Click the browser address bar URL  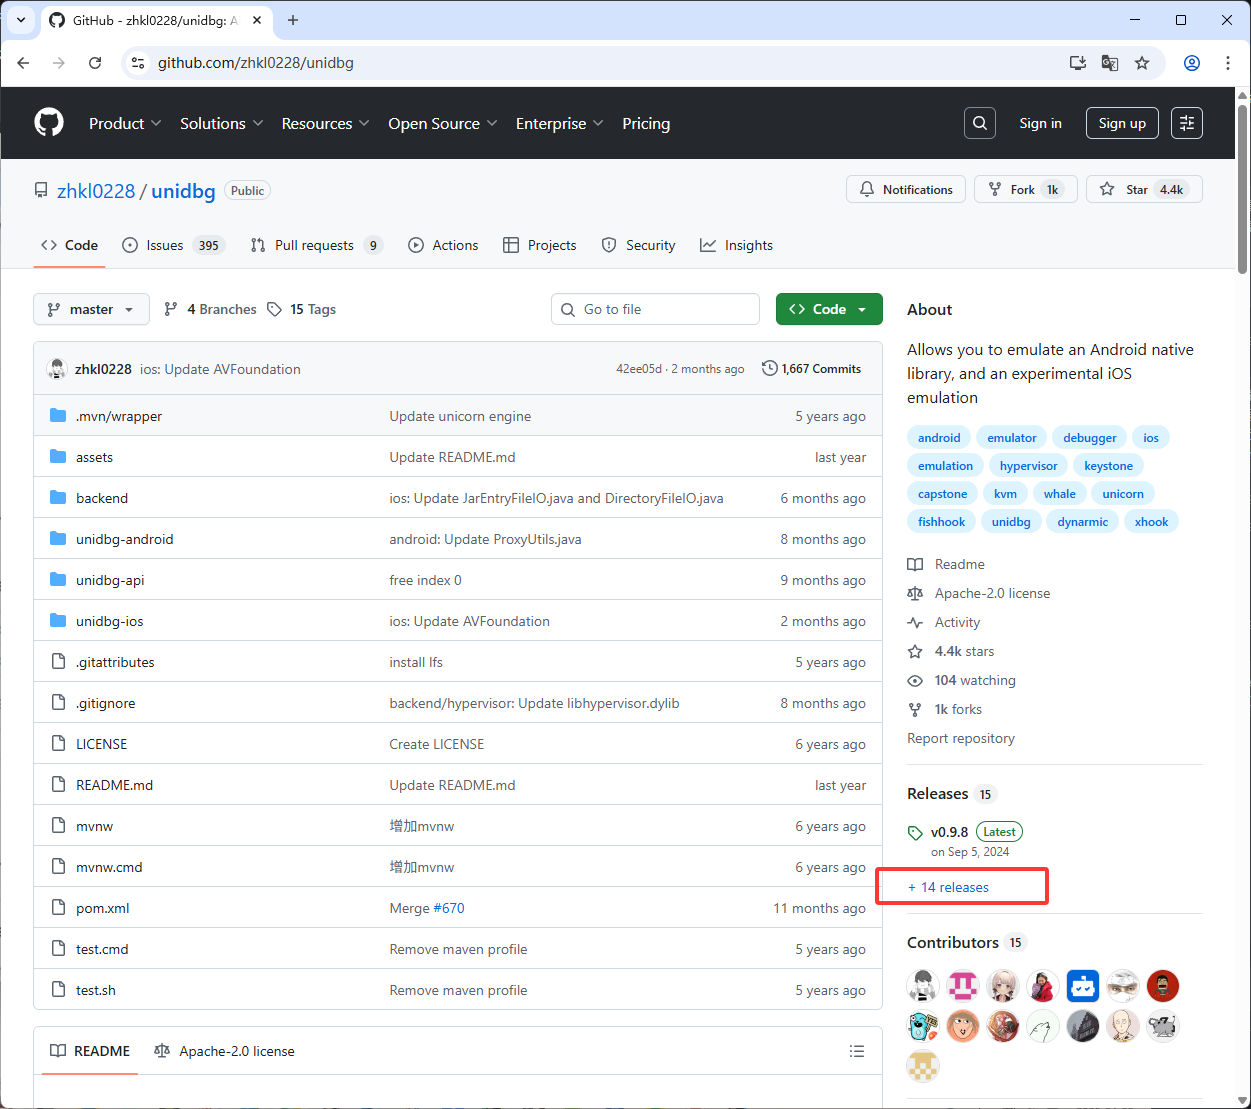256,63
